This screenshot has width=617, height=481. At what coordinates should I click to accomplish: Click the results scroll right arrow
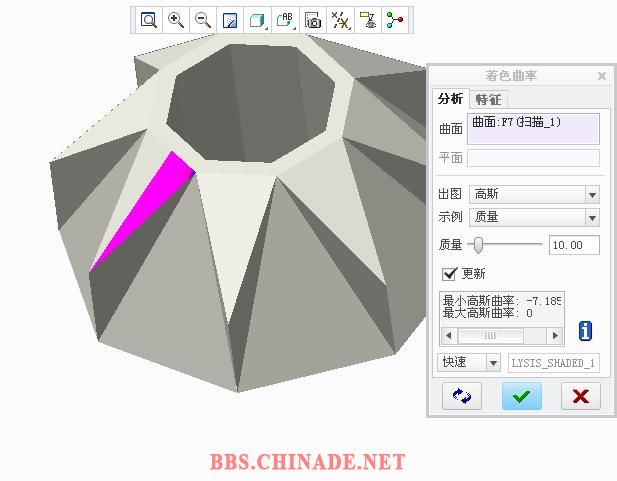[555, 336]
